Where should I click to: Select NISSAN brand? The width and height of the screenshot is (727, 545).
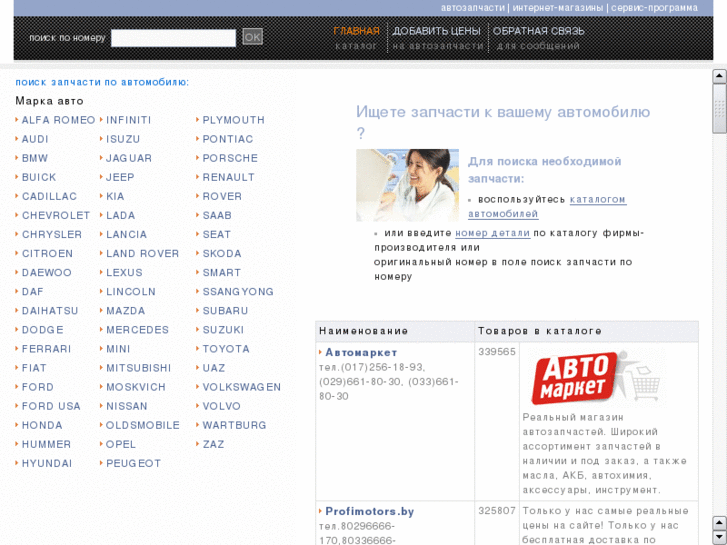[127, 406]
